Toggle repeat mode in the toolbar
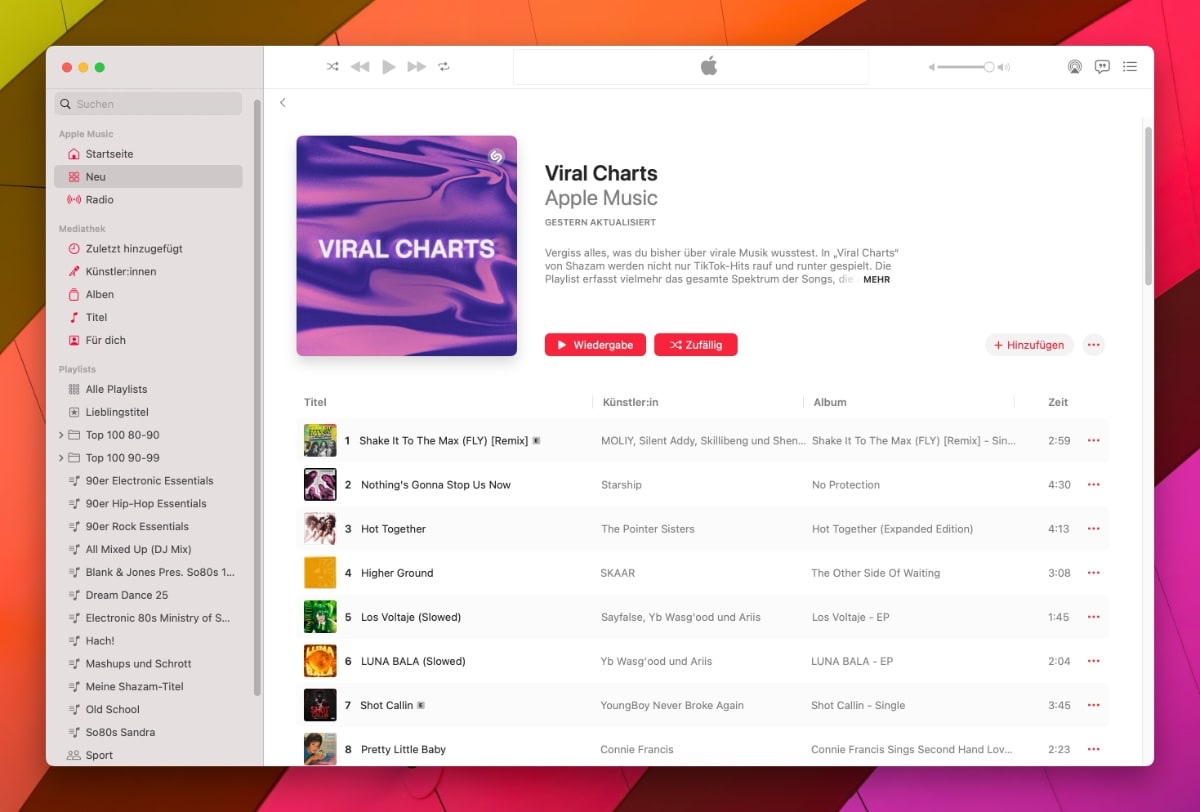Viewport: 1200px width, 812px height. [x=444, y=67]
